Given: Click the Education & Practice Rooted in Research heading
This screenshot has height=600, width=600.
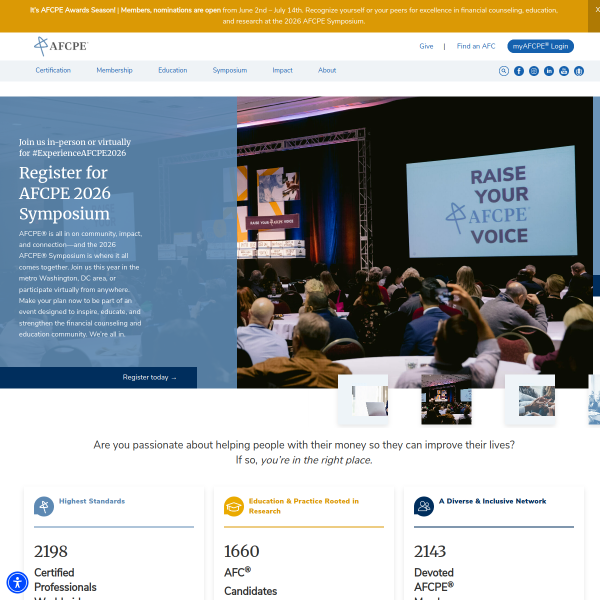Looking at the screenshot, I should (304, 506).
